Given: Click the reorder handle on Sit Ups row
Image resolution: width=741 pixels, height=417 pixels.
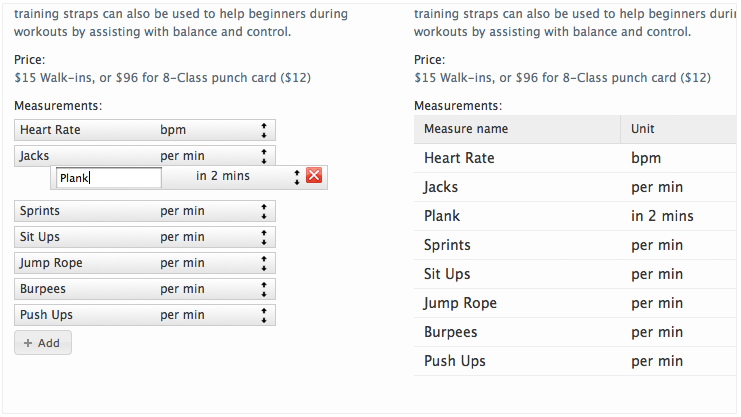Looking at the screenshot, I should tap(264, 237).
